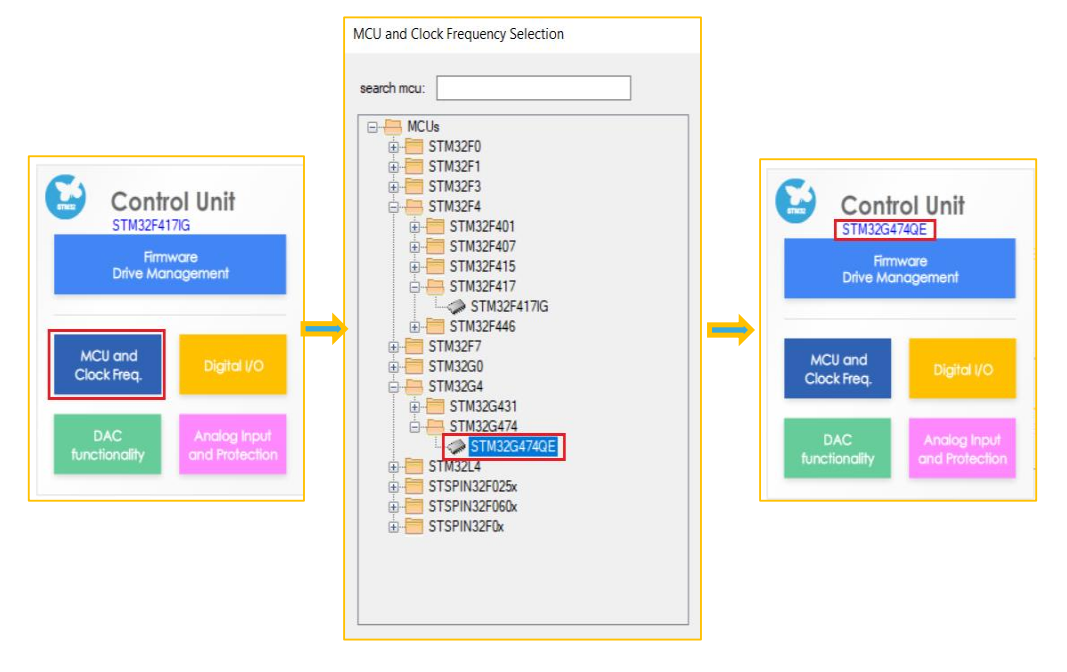This screenshot has height=672, width=1067.
Task: Click the chip icon beside STM32G474QE
Action: click(456, 447)
